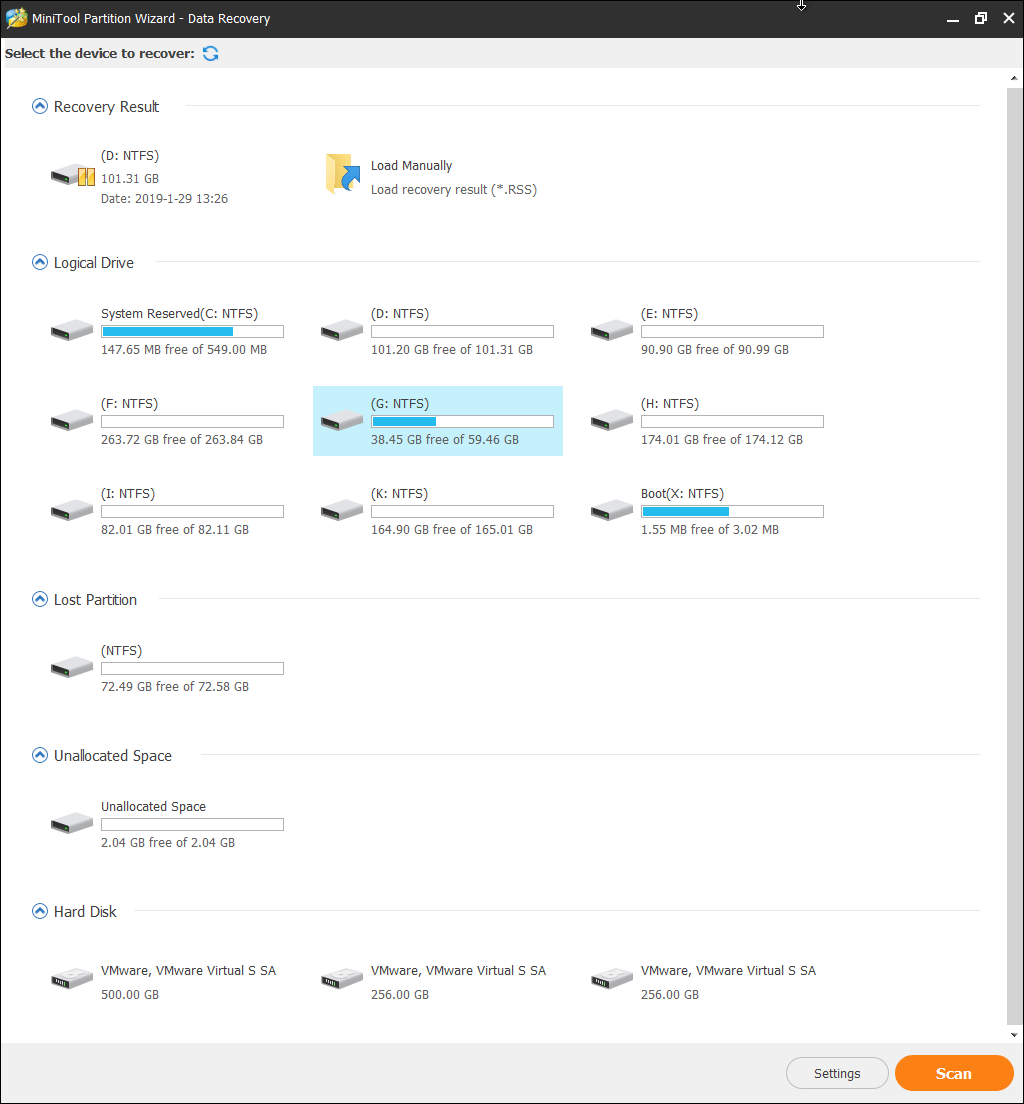Select the 500.00 GB VMware hard disk icon
This screenshot has height=1104, width=1024.
tap(72, 979)
